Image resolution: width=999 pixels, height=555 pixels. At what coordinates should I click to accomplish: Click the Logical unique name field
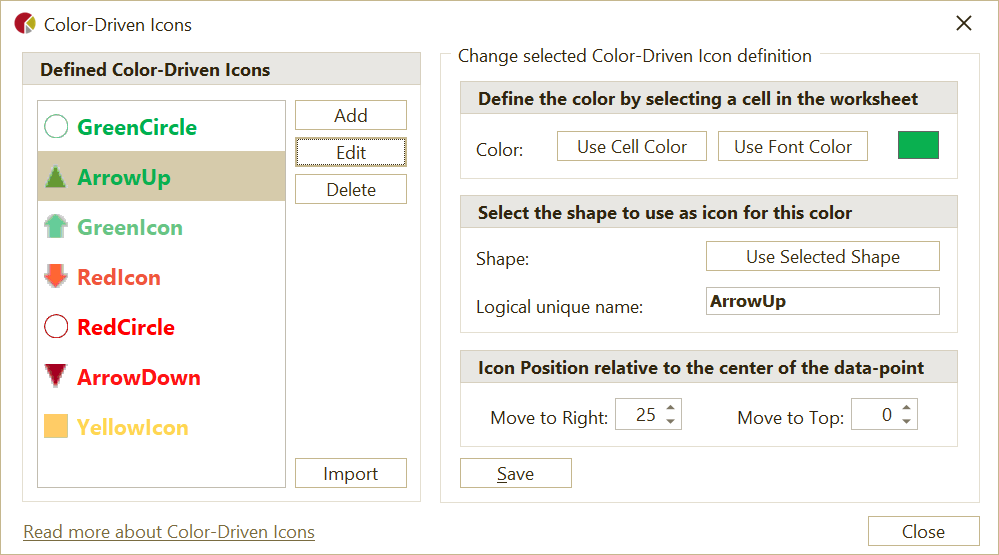(x=822, y=301)
